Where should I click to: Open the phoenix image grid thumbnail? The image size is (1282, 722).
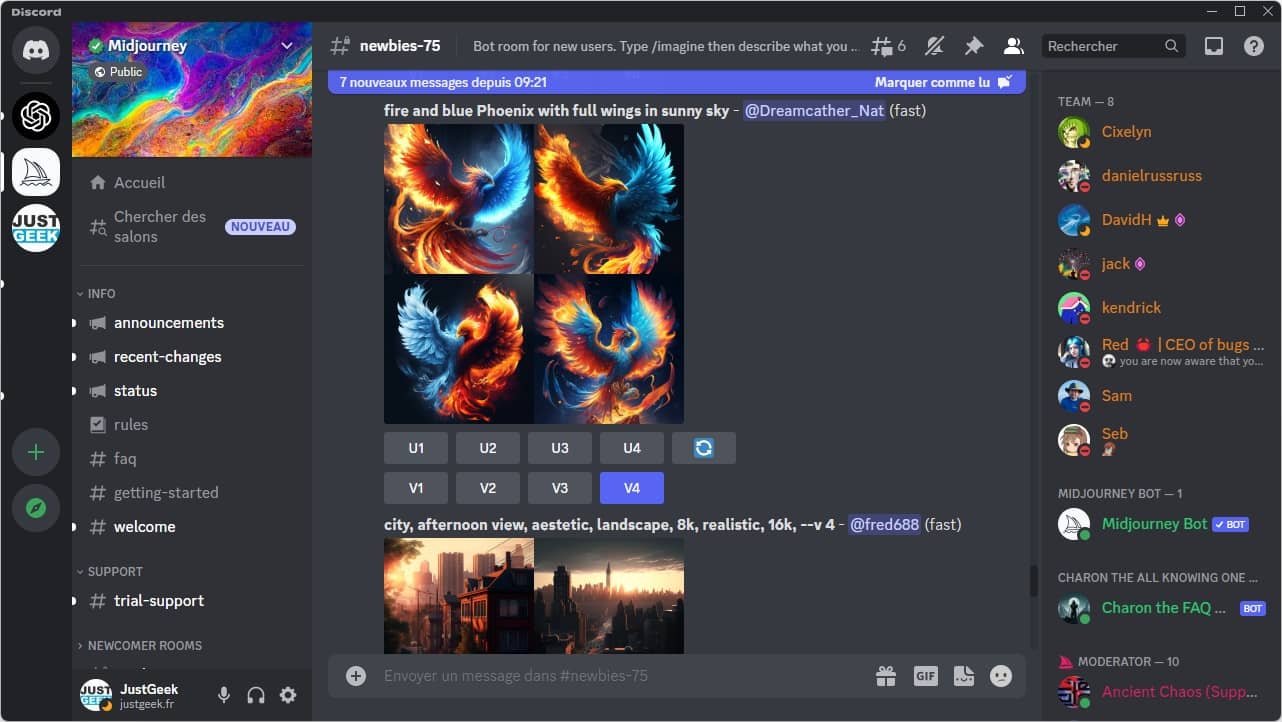pos(534,274)
